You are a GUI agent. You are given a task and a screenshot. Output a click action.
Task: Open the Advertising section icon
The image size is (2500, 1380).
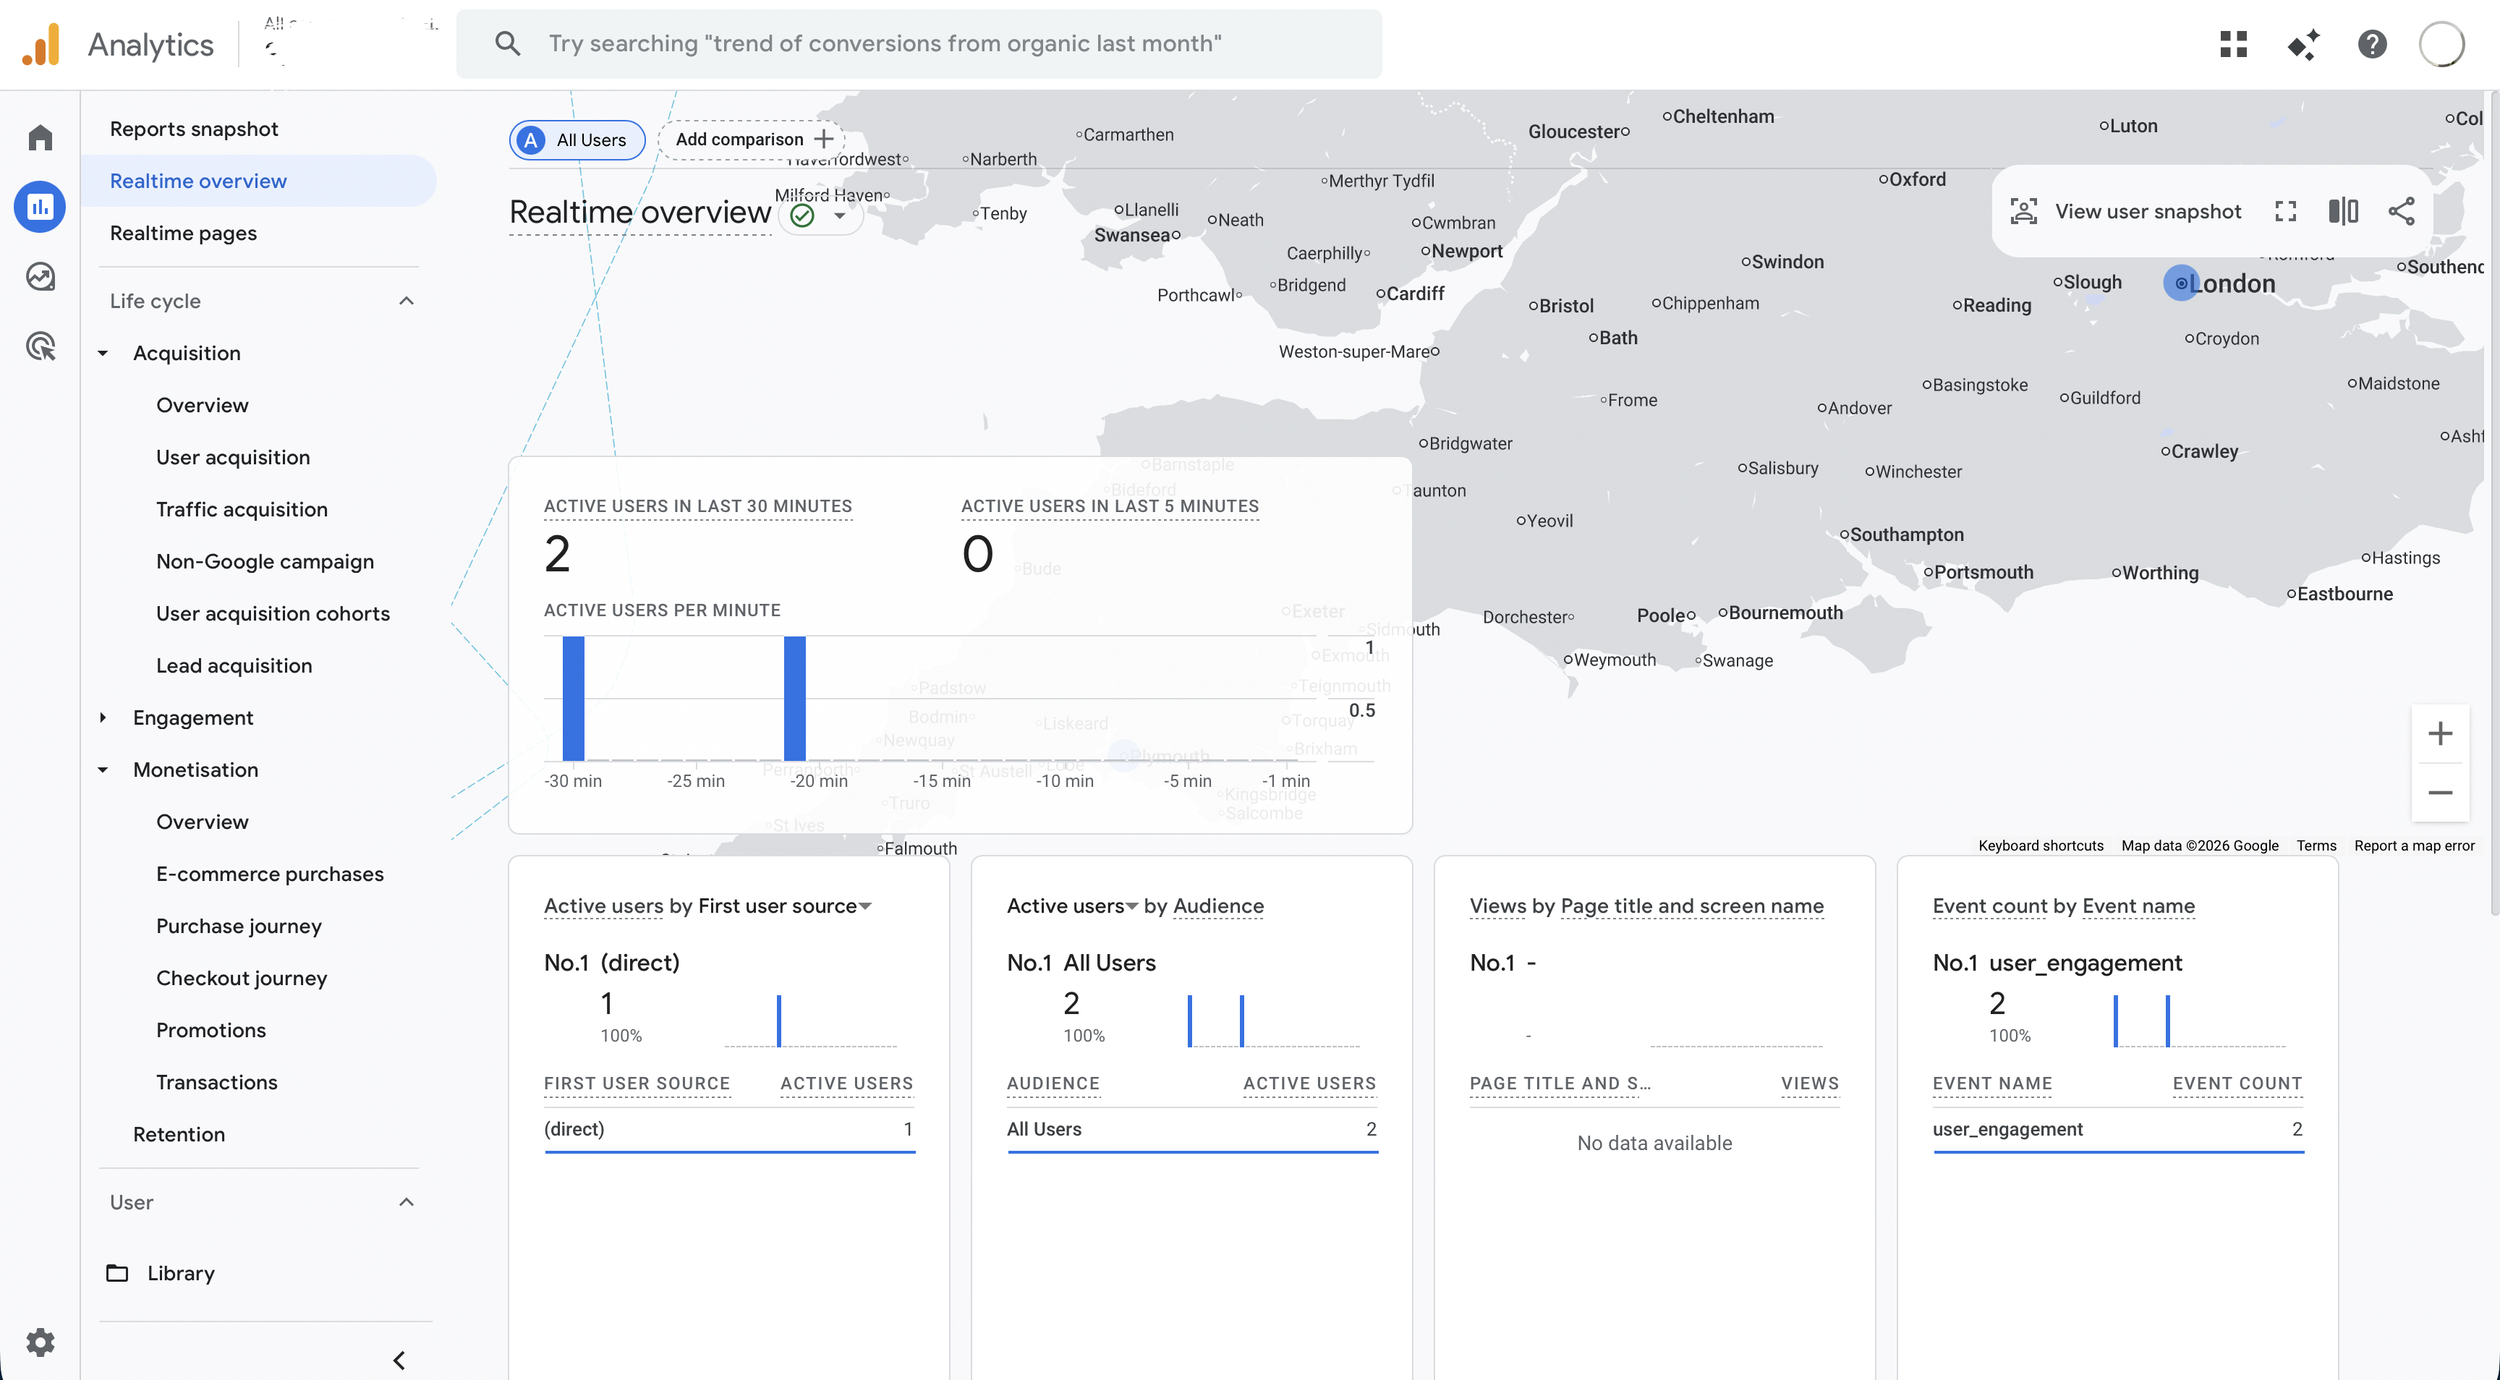click(40, 347)
